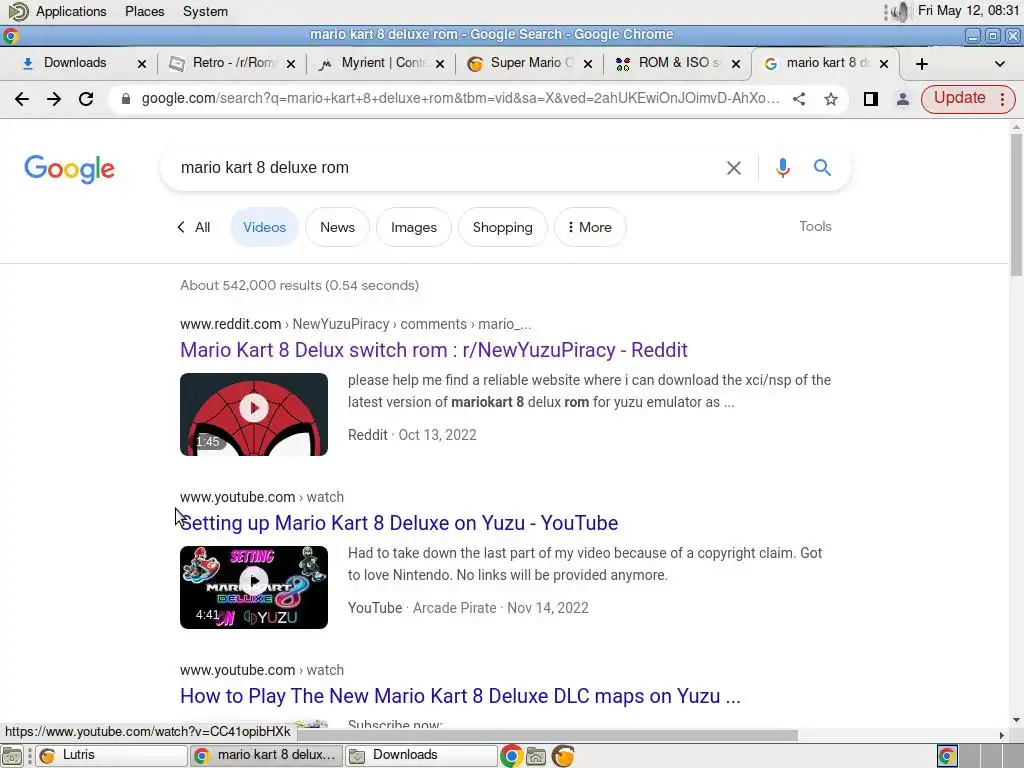Select the News filter
The width and height of the screenshot is (1024, 768).
[338, 227]
